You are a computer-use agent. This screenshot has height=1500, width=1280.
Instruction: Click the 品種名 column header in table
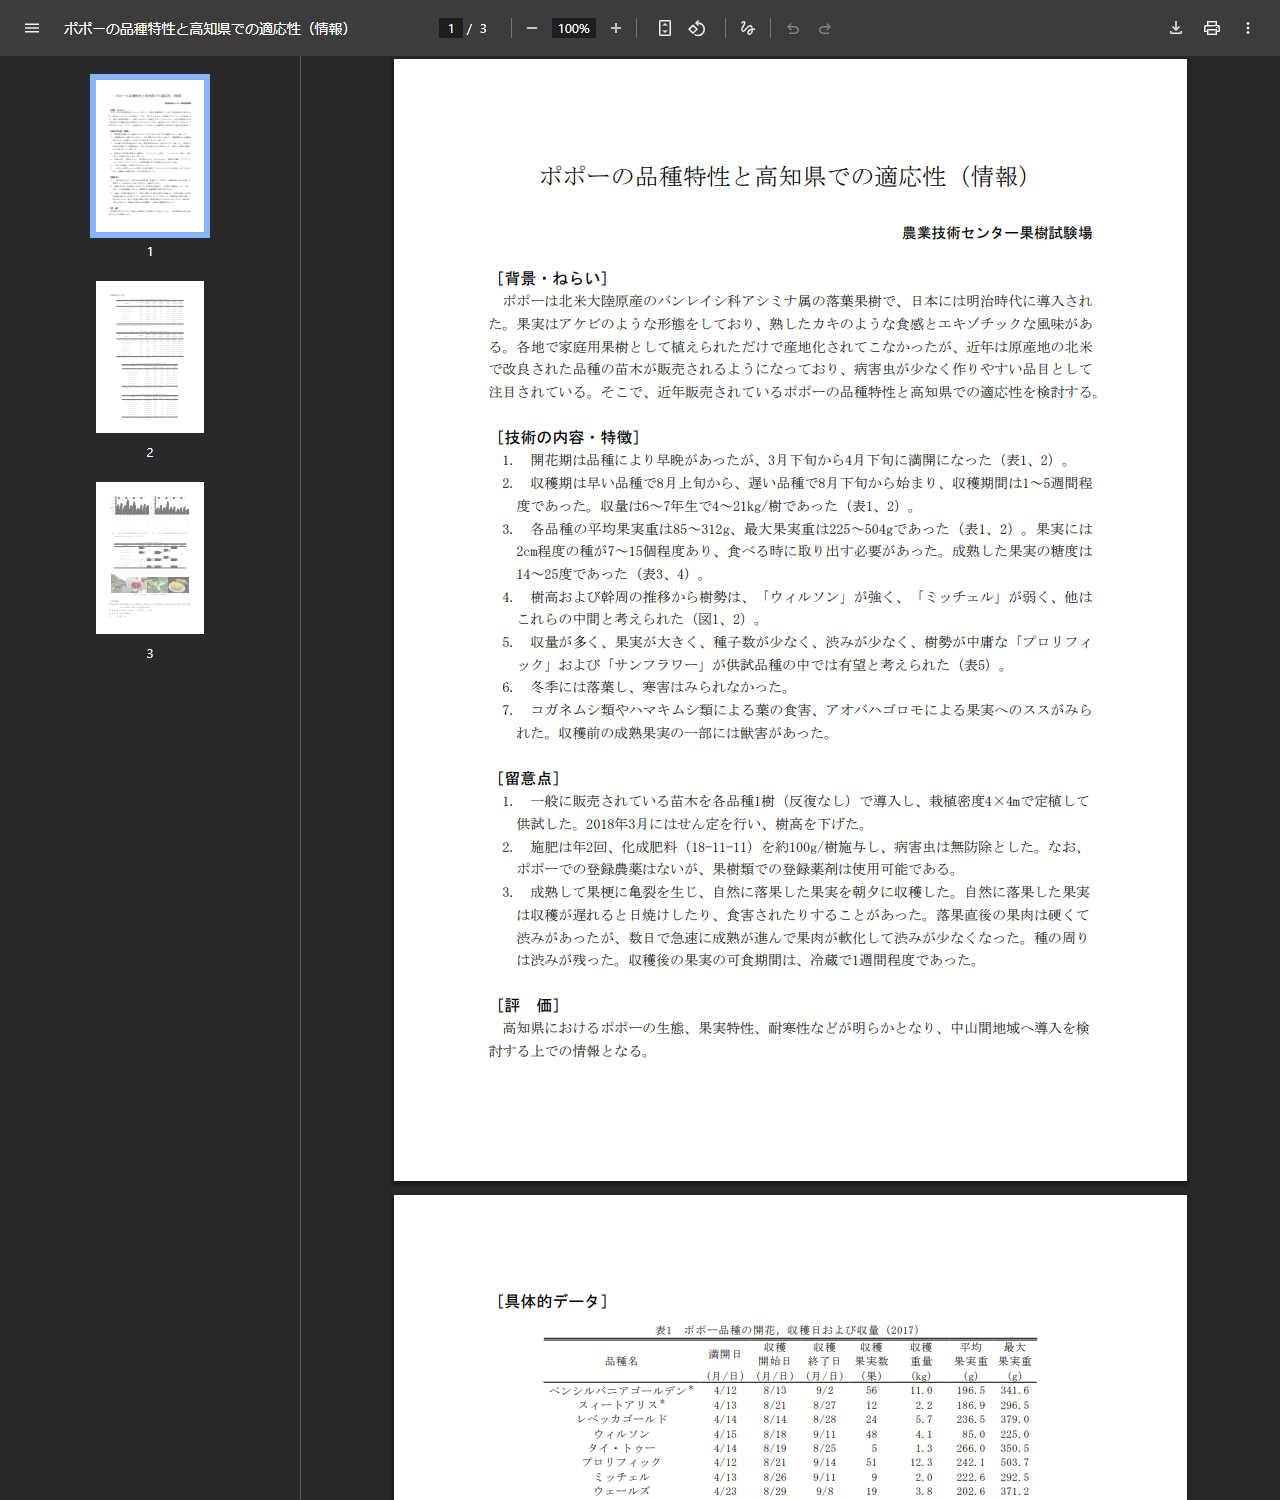tap(621, 1361)
